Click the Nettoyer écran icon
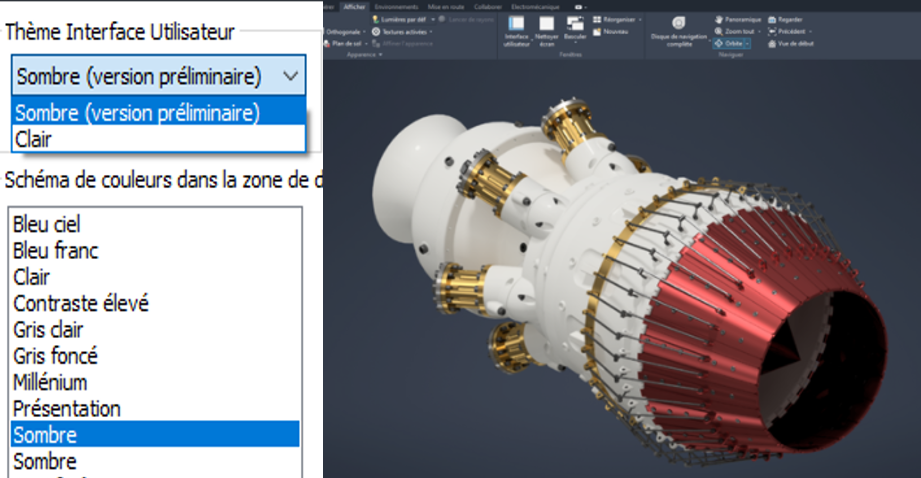This screenshot has width=921, height=478. (546, 23)
